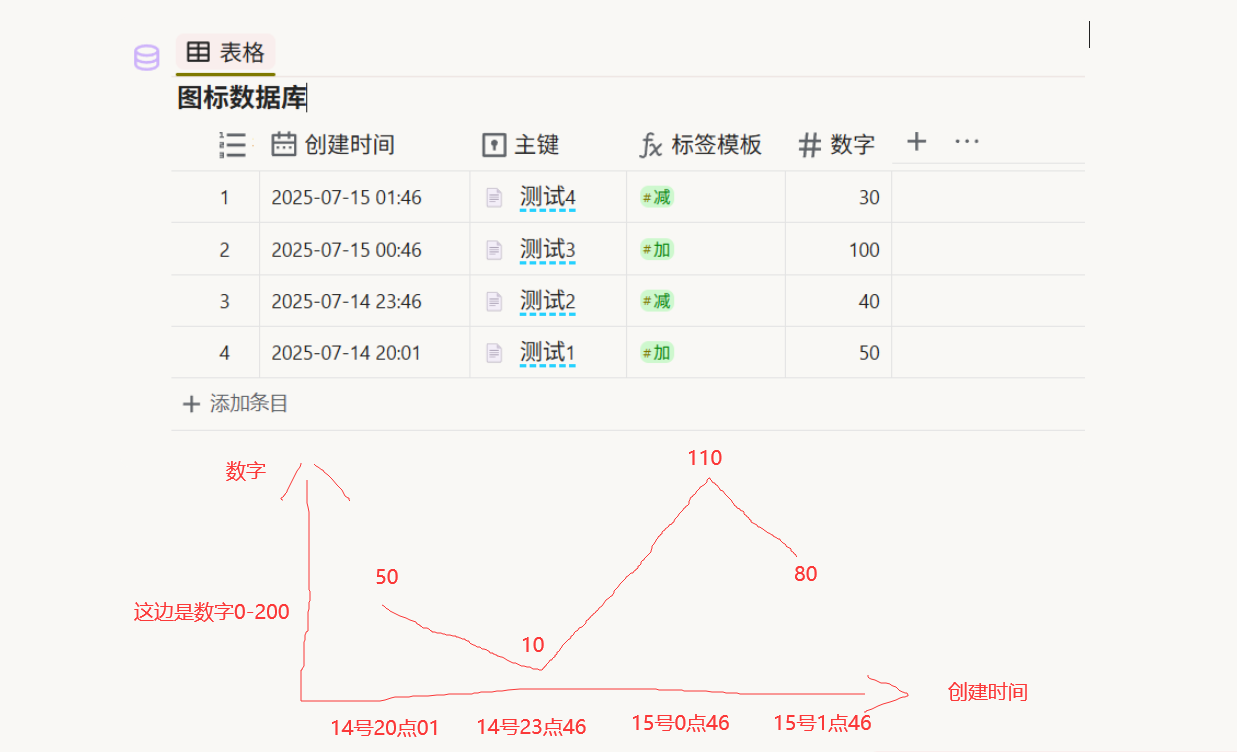
Task: Click the #加 tag in 测试1 row
Action: (657, 352)
